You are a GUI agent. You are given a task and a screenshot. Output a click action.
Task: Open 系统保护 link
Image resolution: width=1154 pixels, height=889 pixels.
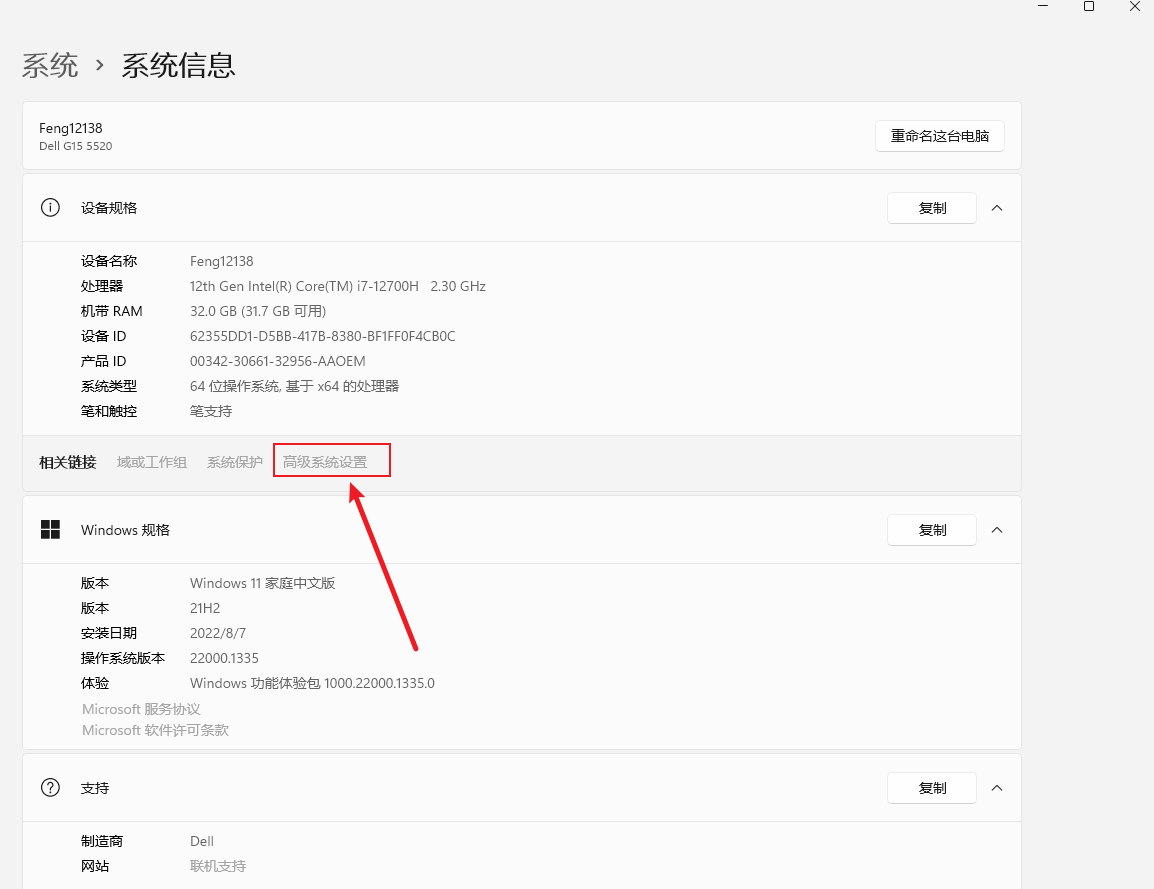[234, 462]
